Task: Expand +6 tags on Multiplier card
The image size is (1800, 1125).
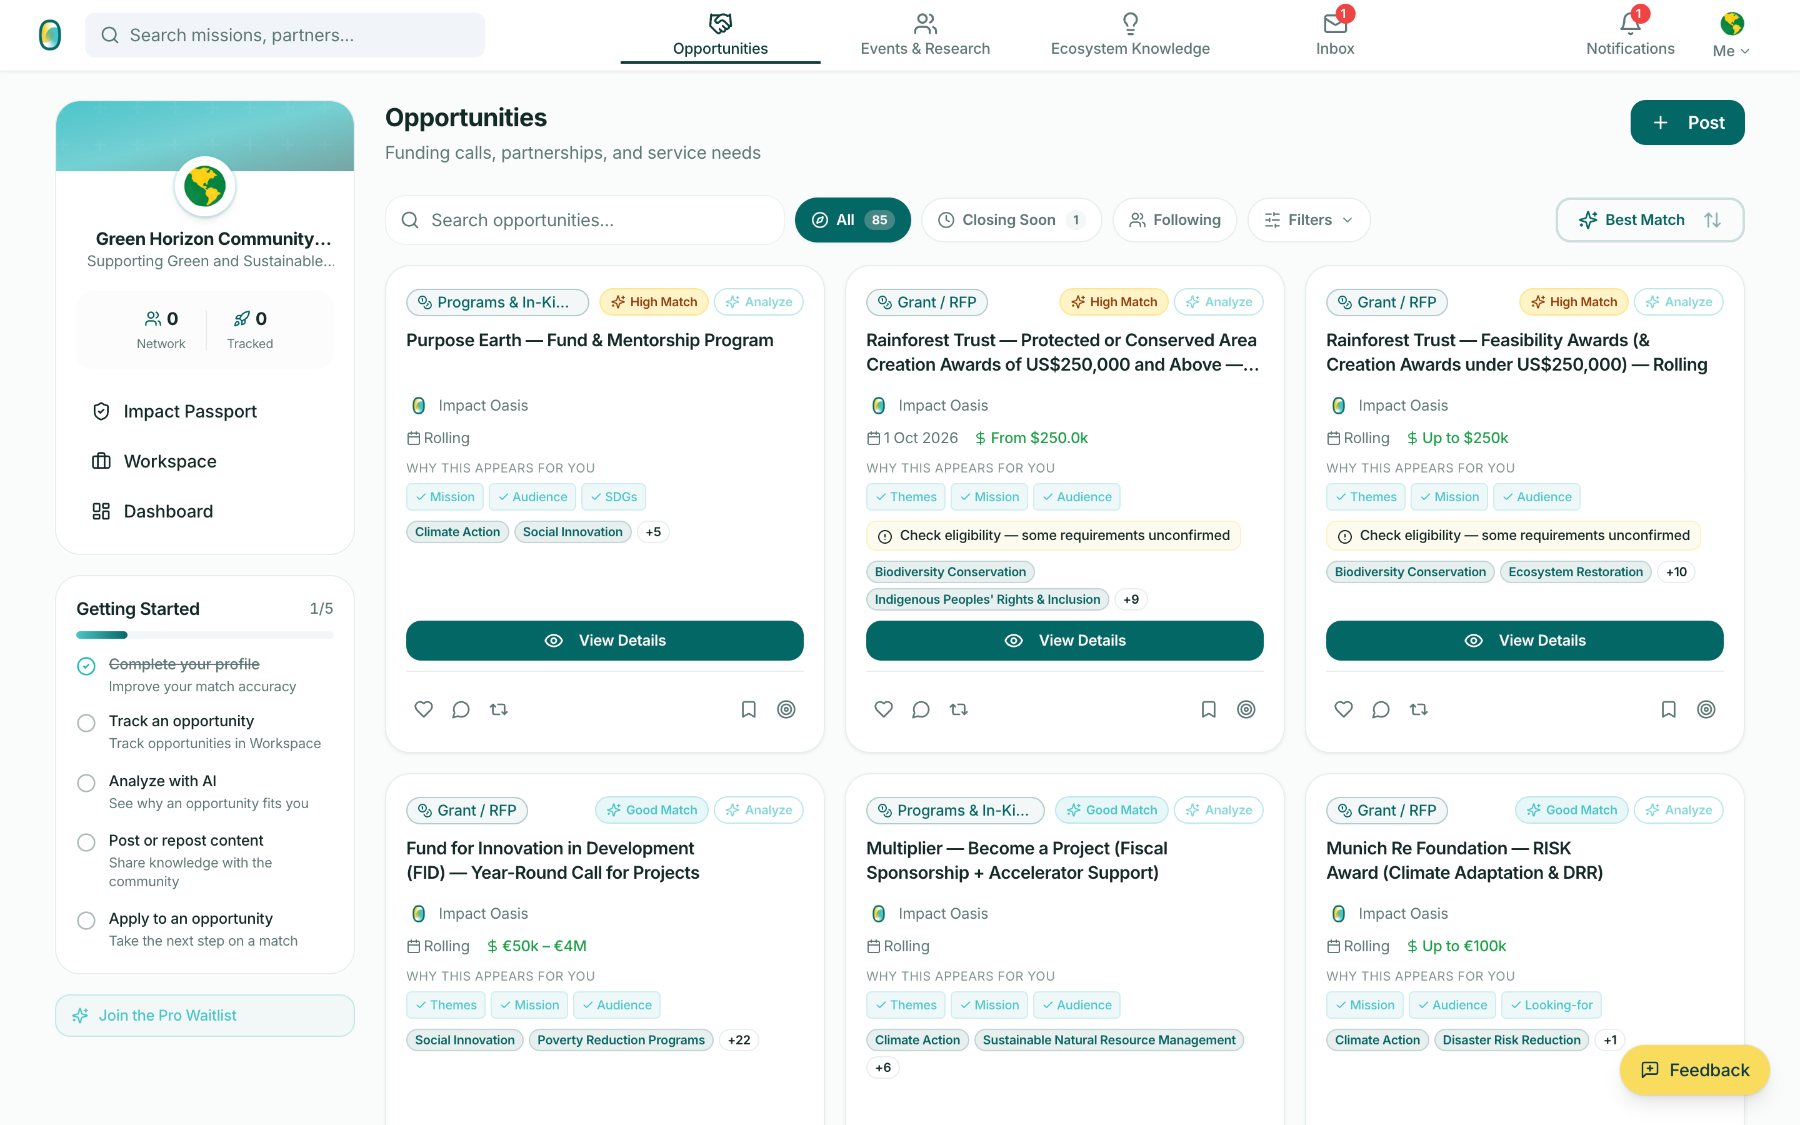Action: tap(883, 1068)
